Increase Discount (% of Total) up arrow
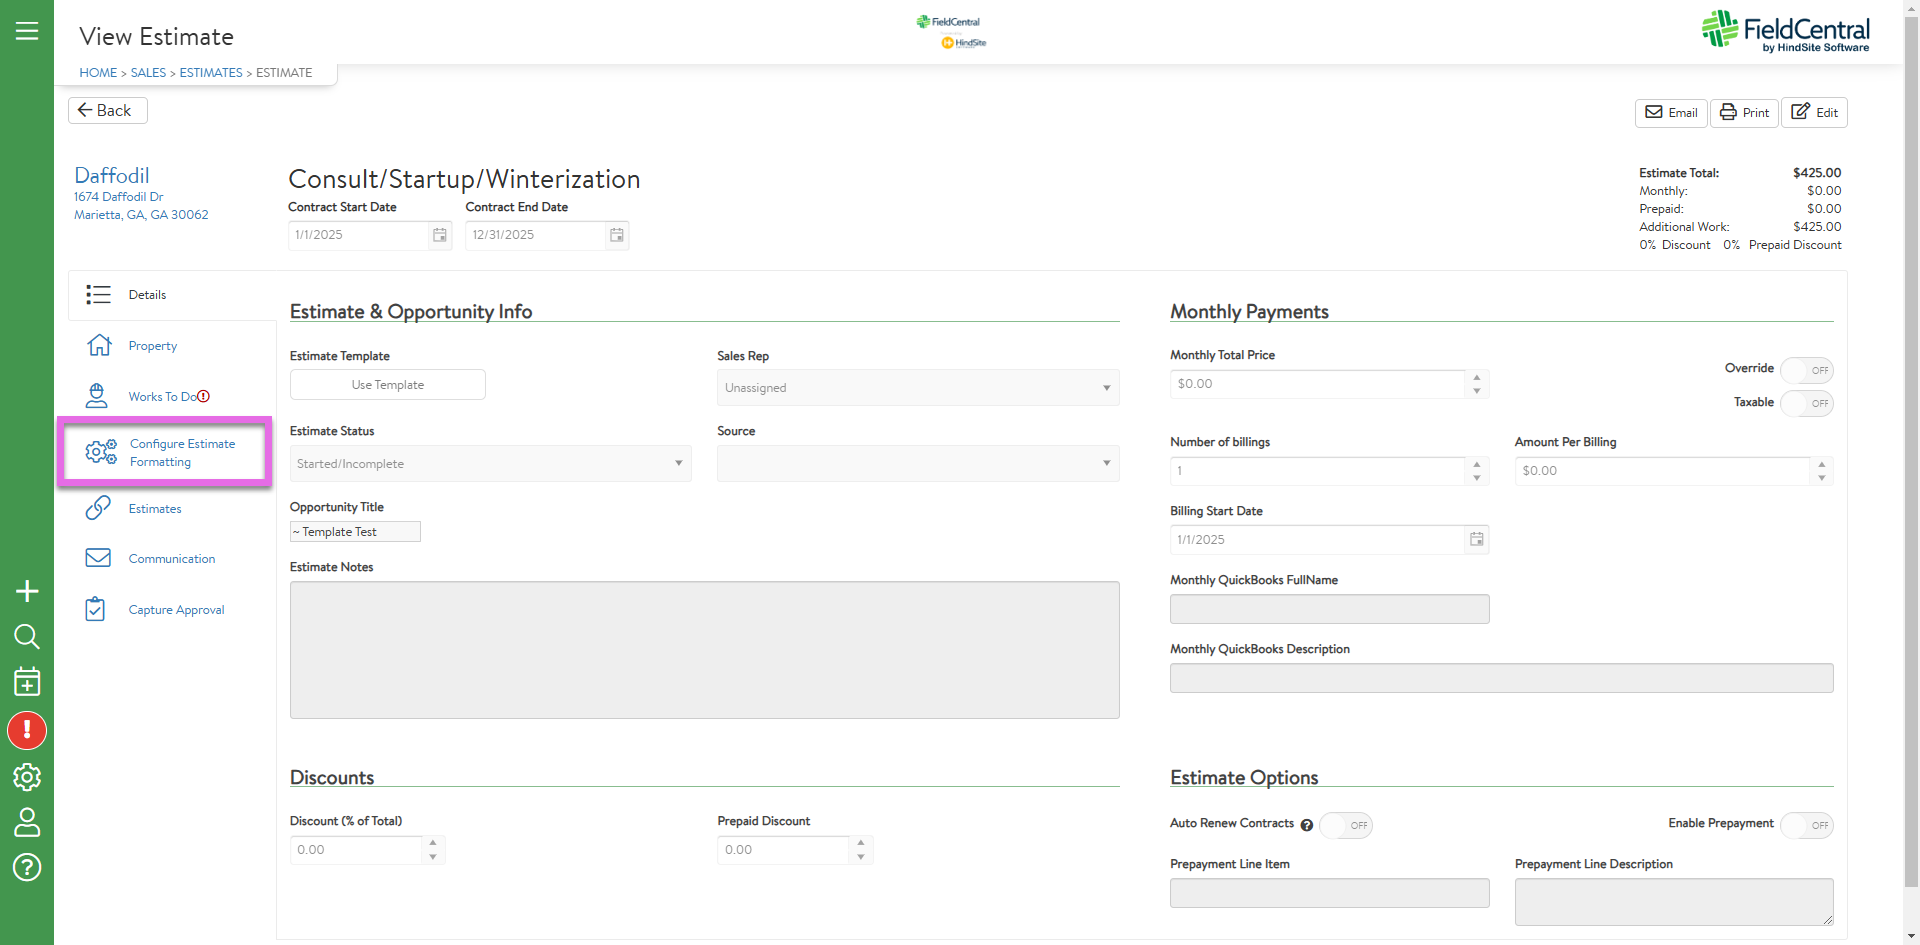The width and height of the screenshot is (1920, 945). pyautogui.click(x=433, y=843)
